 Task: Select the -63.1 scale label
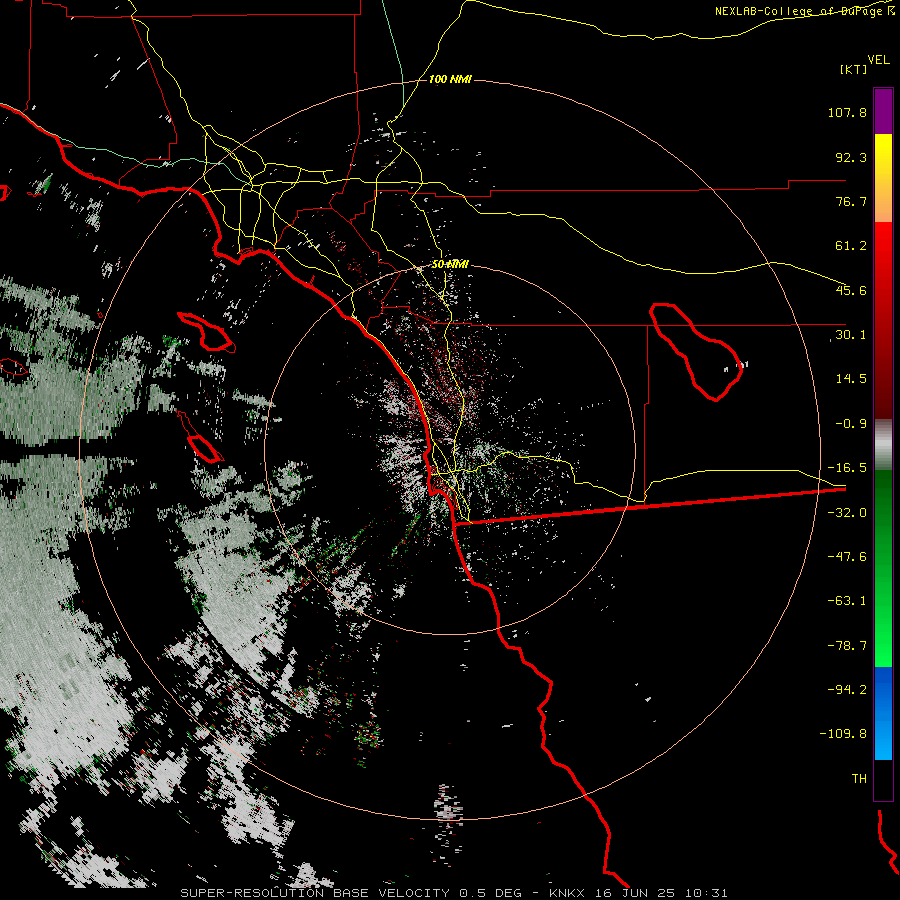pos(847,601)
